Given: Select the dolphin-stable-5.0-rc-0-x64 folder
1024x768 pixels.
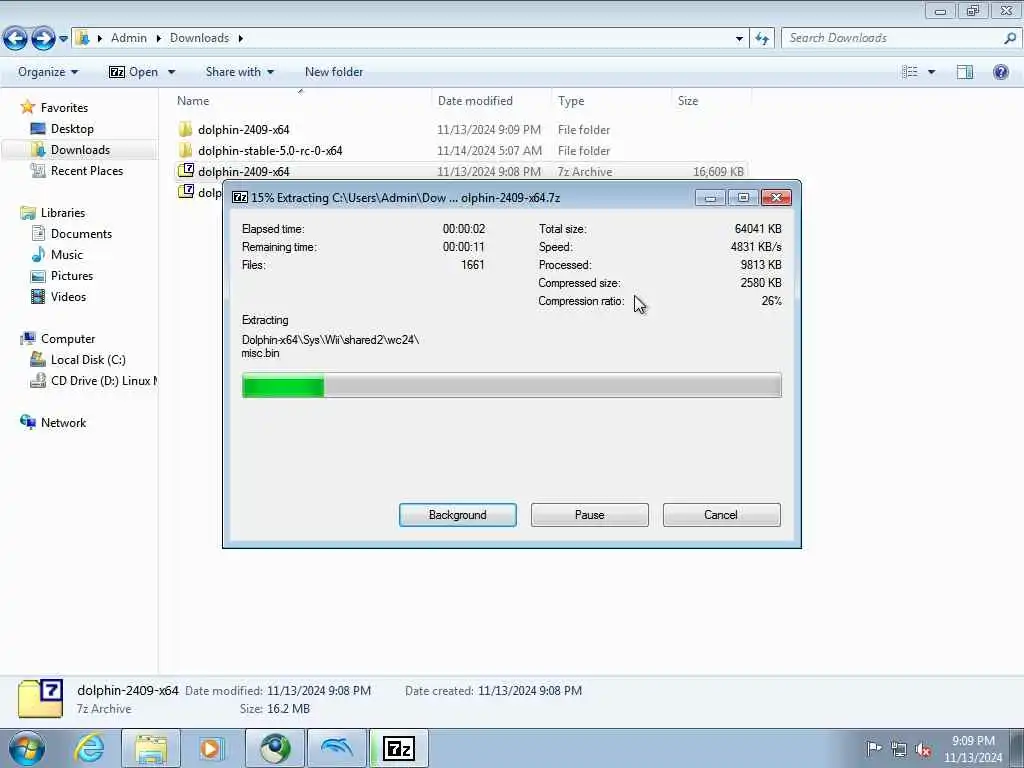Looking at the screenshot, I should tap(461, 150).
